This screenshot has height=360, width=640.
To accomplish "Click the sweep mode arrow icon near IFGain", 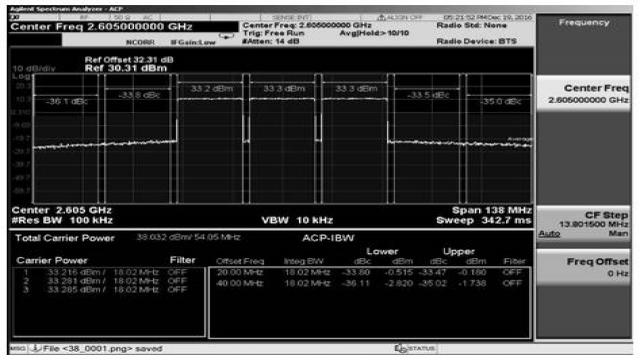I will [x=227, y=36].
